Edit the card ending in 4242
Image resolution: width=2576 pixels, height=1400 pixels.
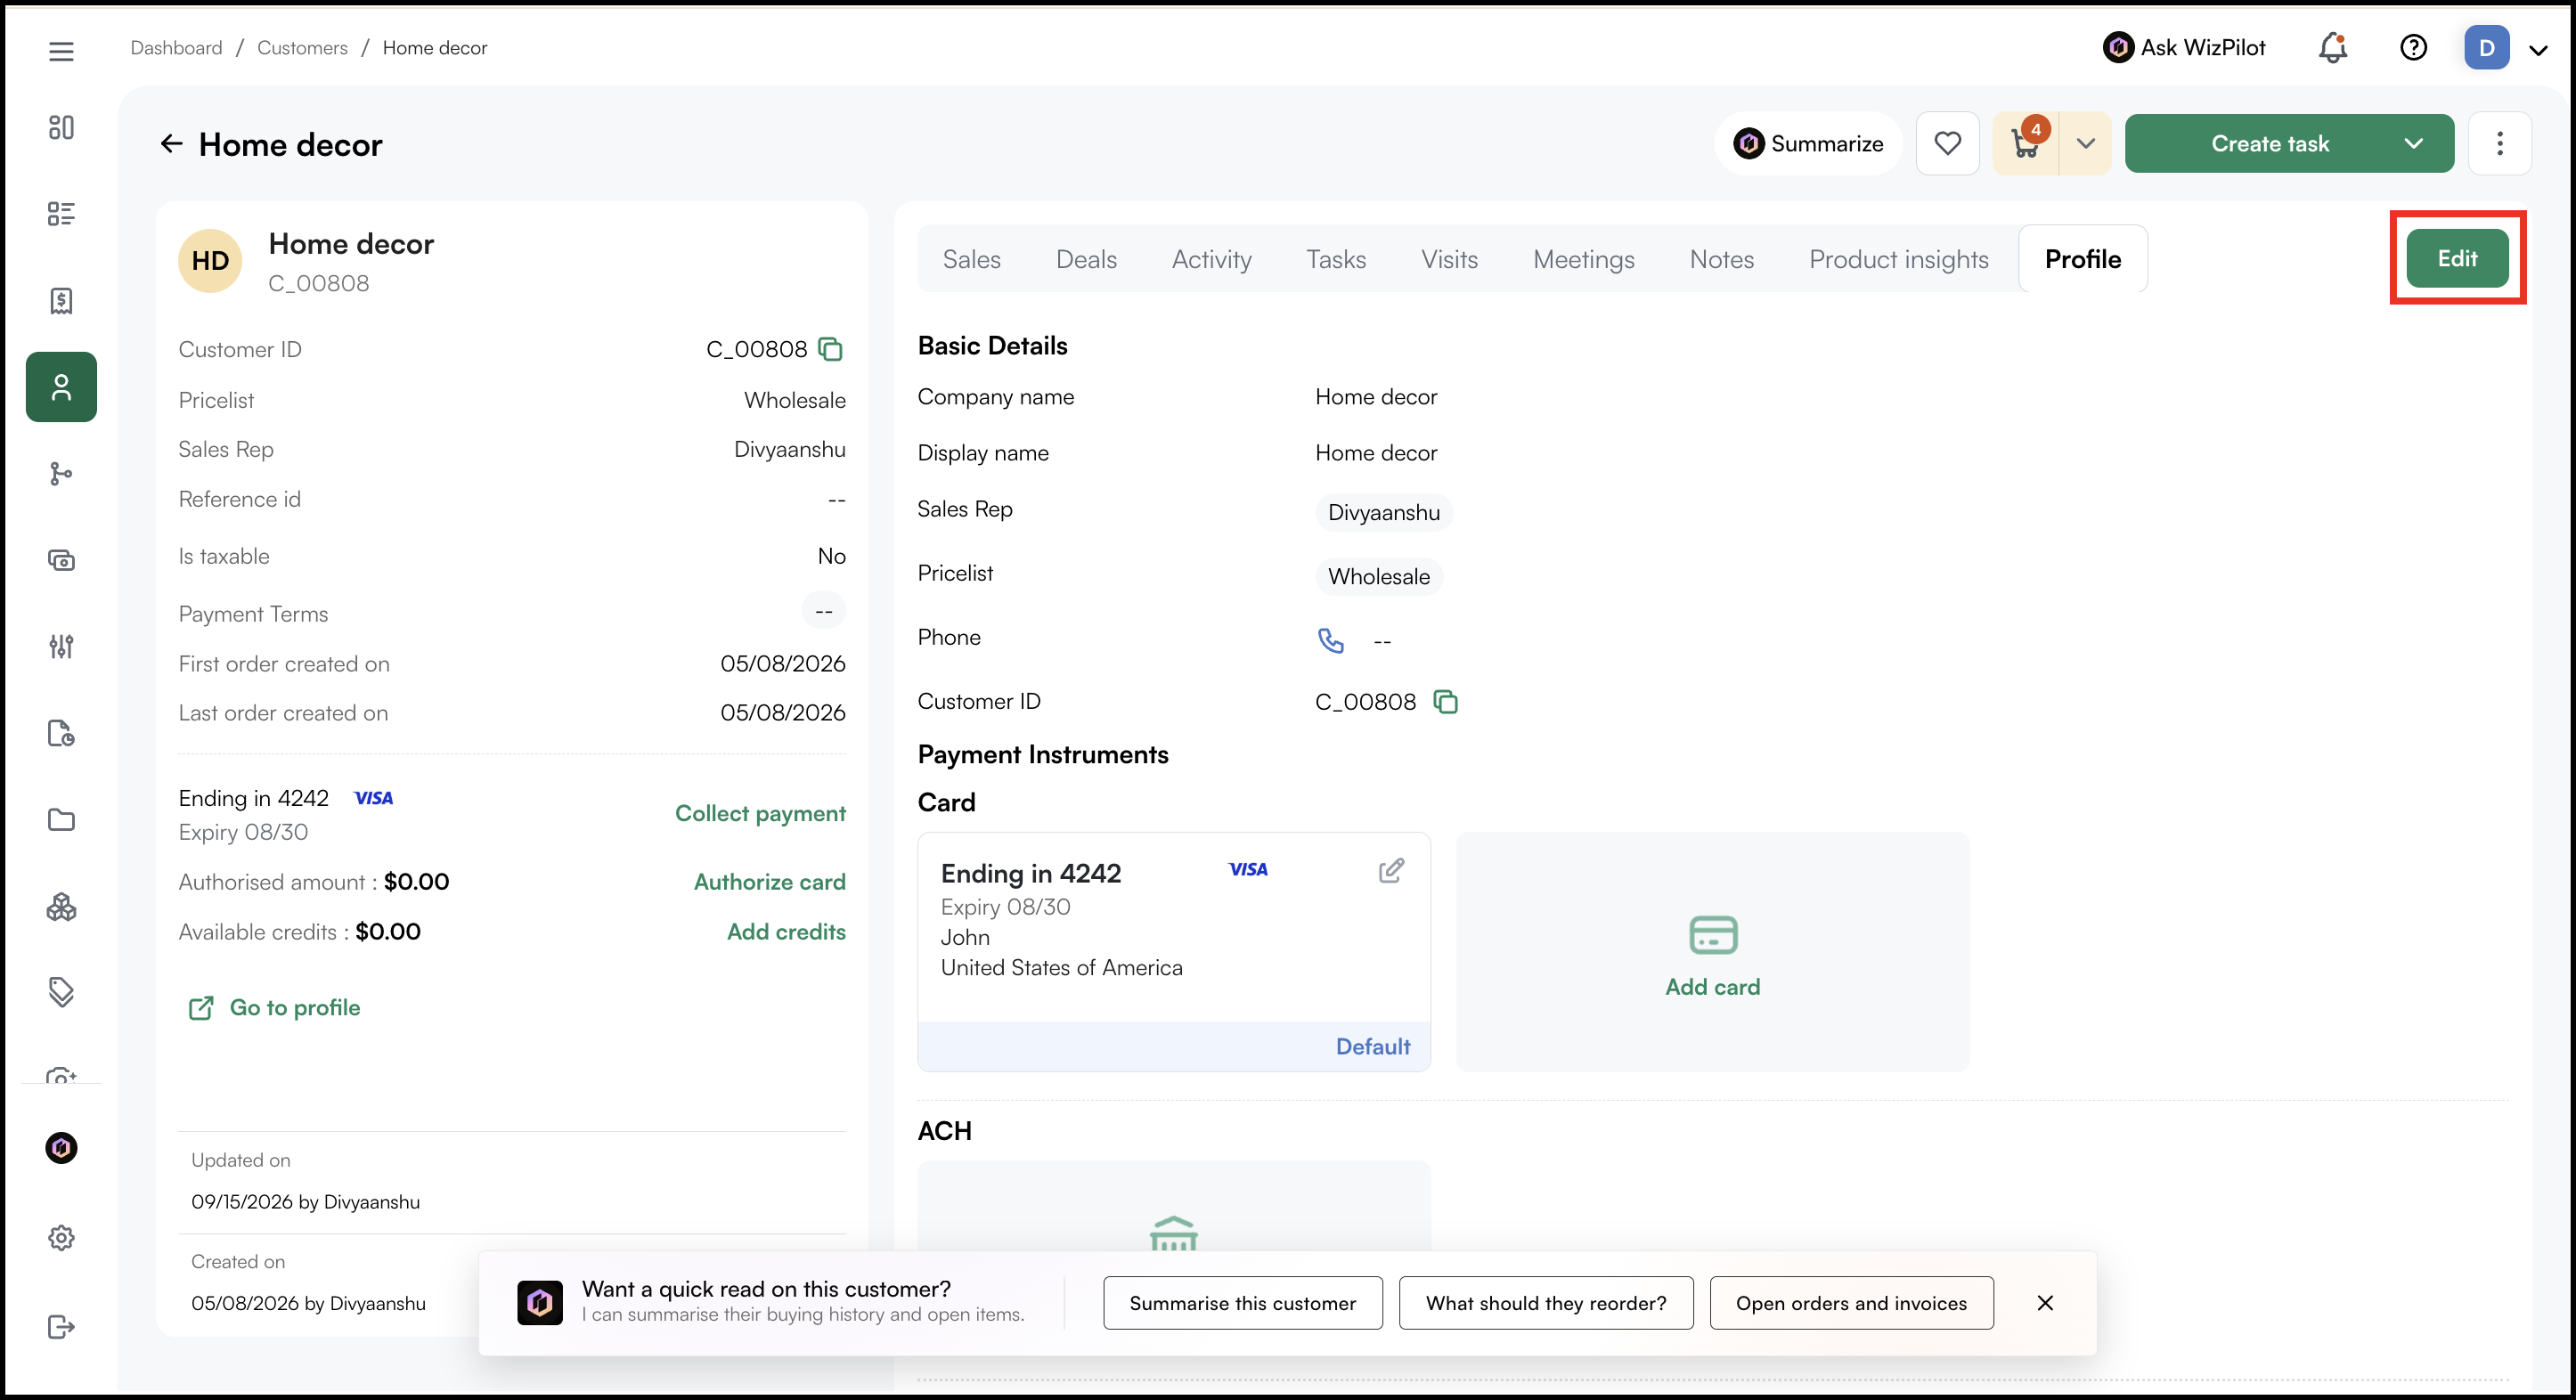(1391, 871)
